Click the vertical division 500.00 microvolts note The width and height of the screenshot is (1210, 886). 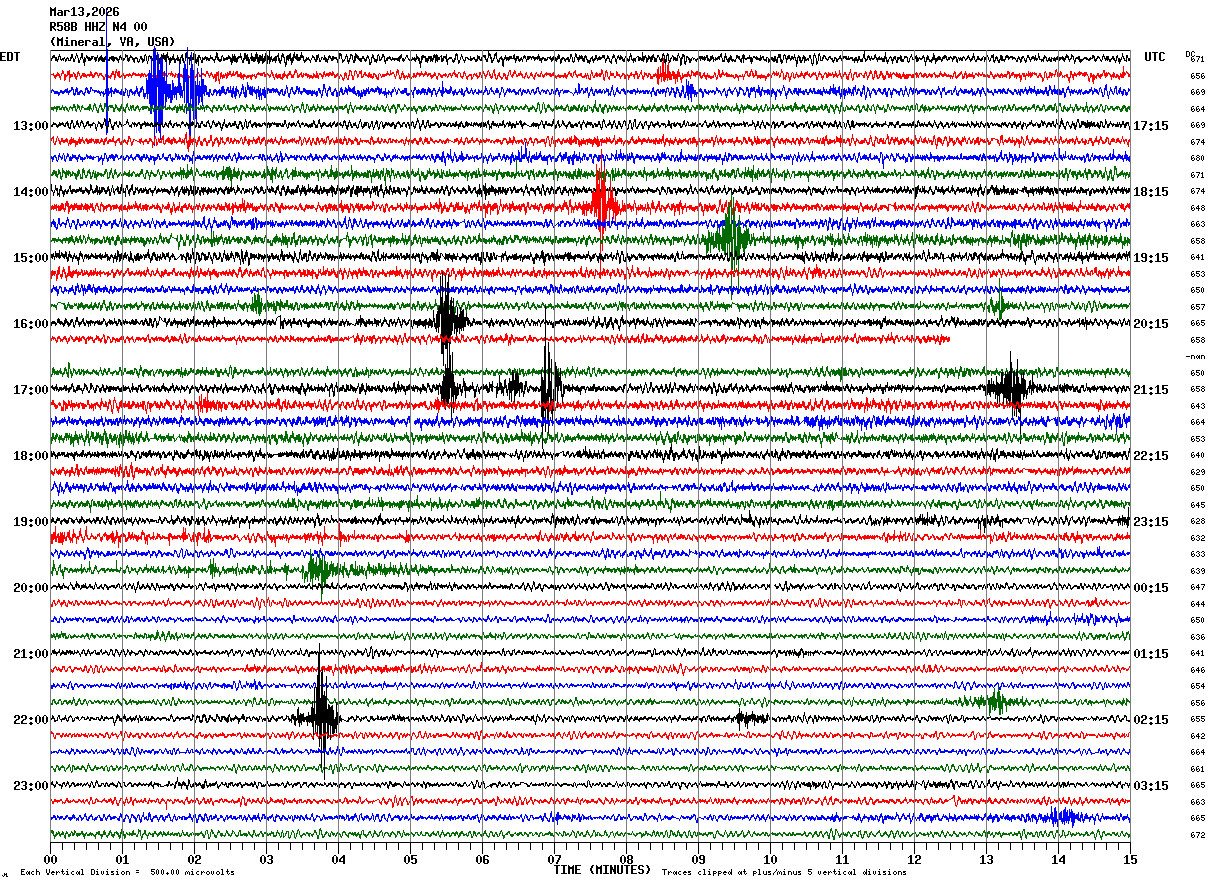[127, 872]
